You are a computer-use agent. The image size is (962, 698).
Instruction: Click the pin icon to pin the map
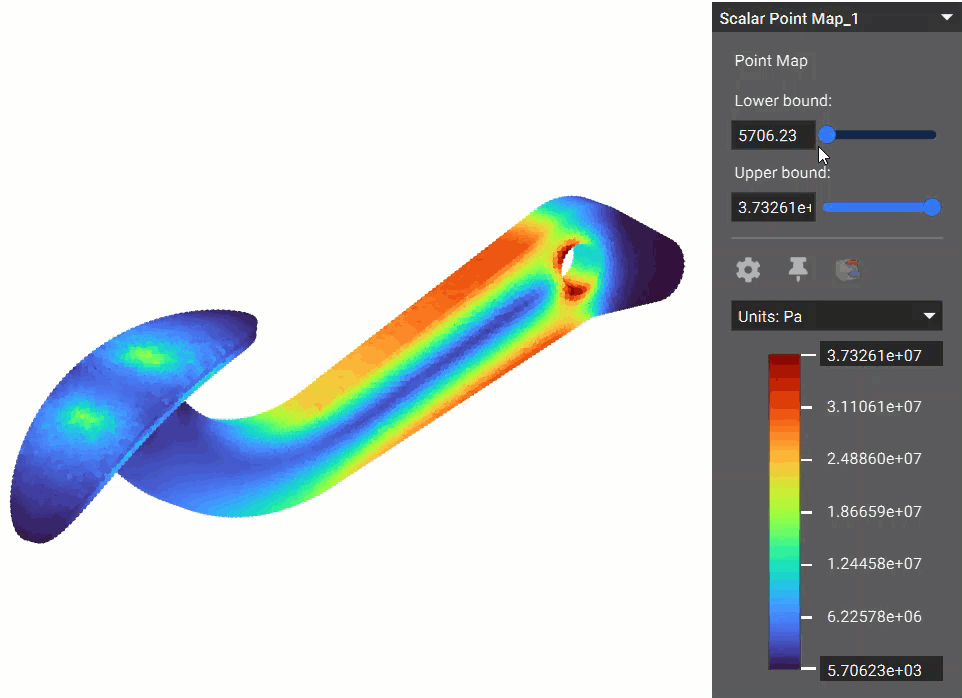click(x=798, y=268)
